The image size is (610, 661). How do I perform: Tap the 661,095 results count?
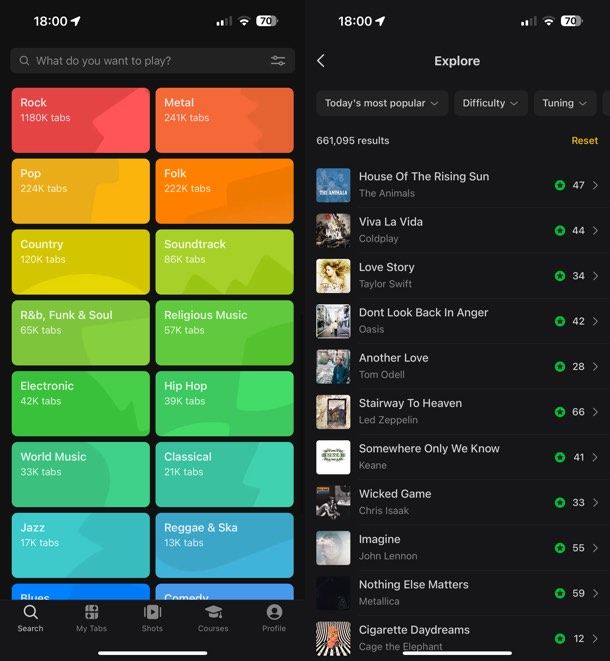(x=353, y=140)
